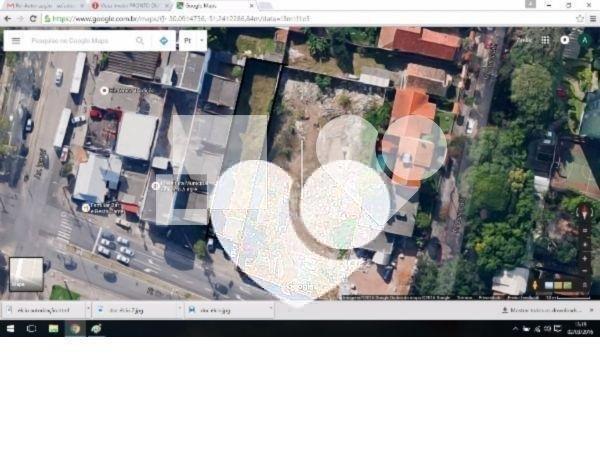Switch to the Gmail browser tab
600x468 pixels.
click(45, 6)
